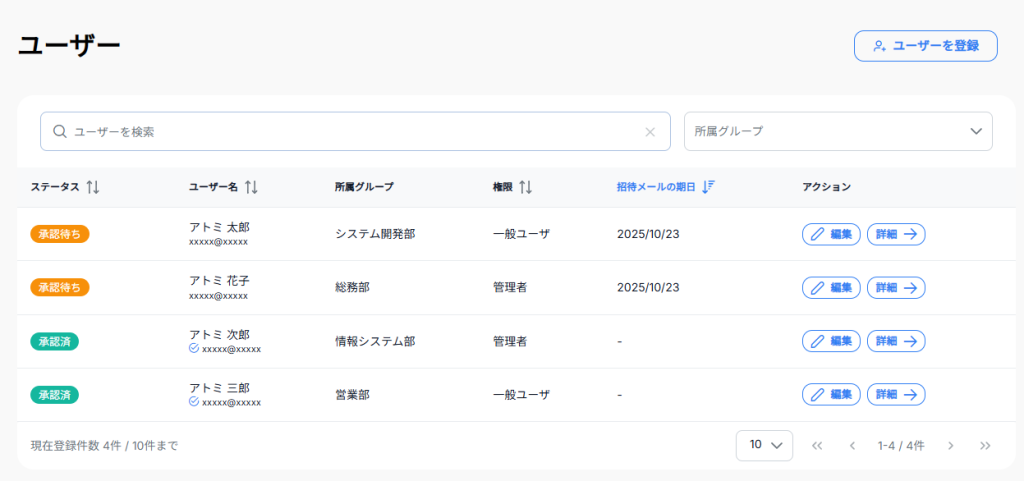Viewport: 1024px width, 481px height.
Task: Edit user アトミ 次郎
Action: (831, 341)
